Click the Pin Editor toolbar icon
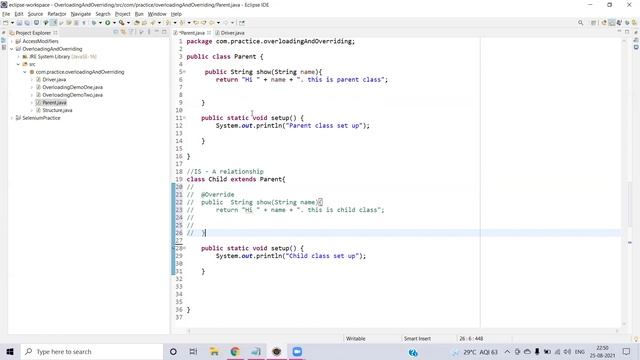640x360 pixels. coord(242,23)
